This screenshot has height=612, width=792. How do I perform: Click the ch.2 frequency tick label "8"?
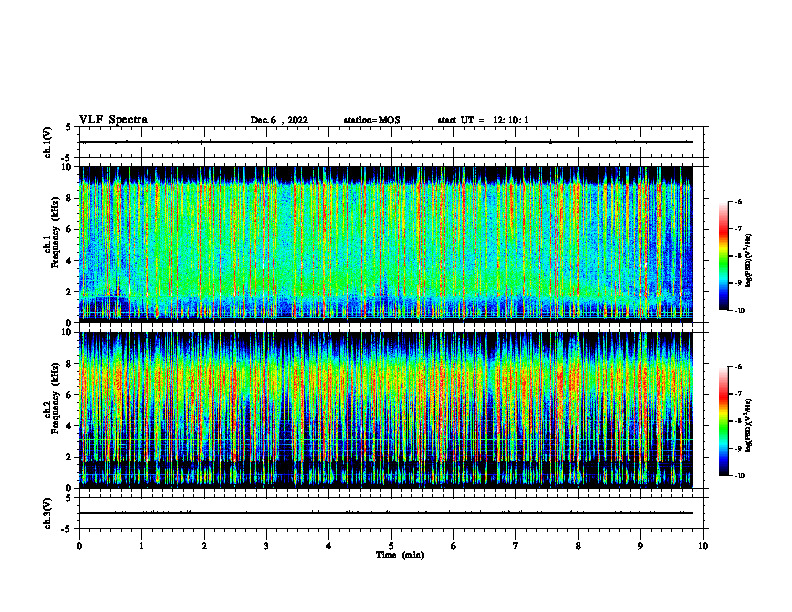pos(70,364)
